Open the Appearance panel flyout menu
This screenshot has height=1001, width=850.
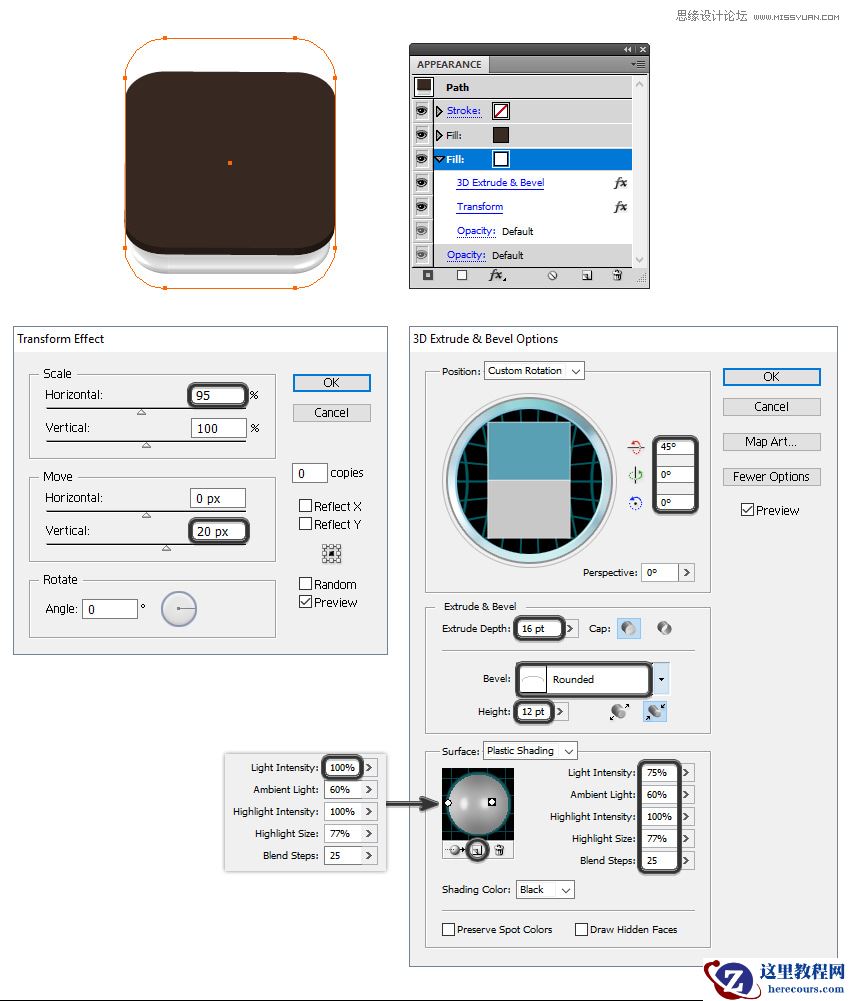coord(638,64)
